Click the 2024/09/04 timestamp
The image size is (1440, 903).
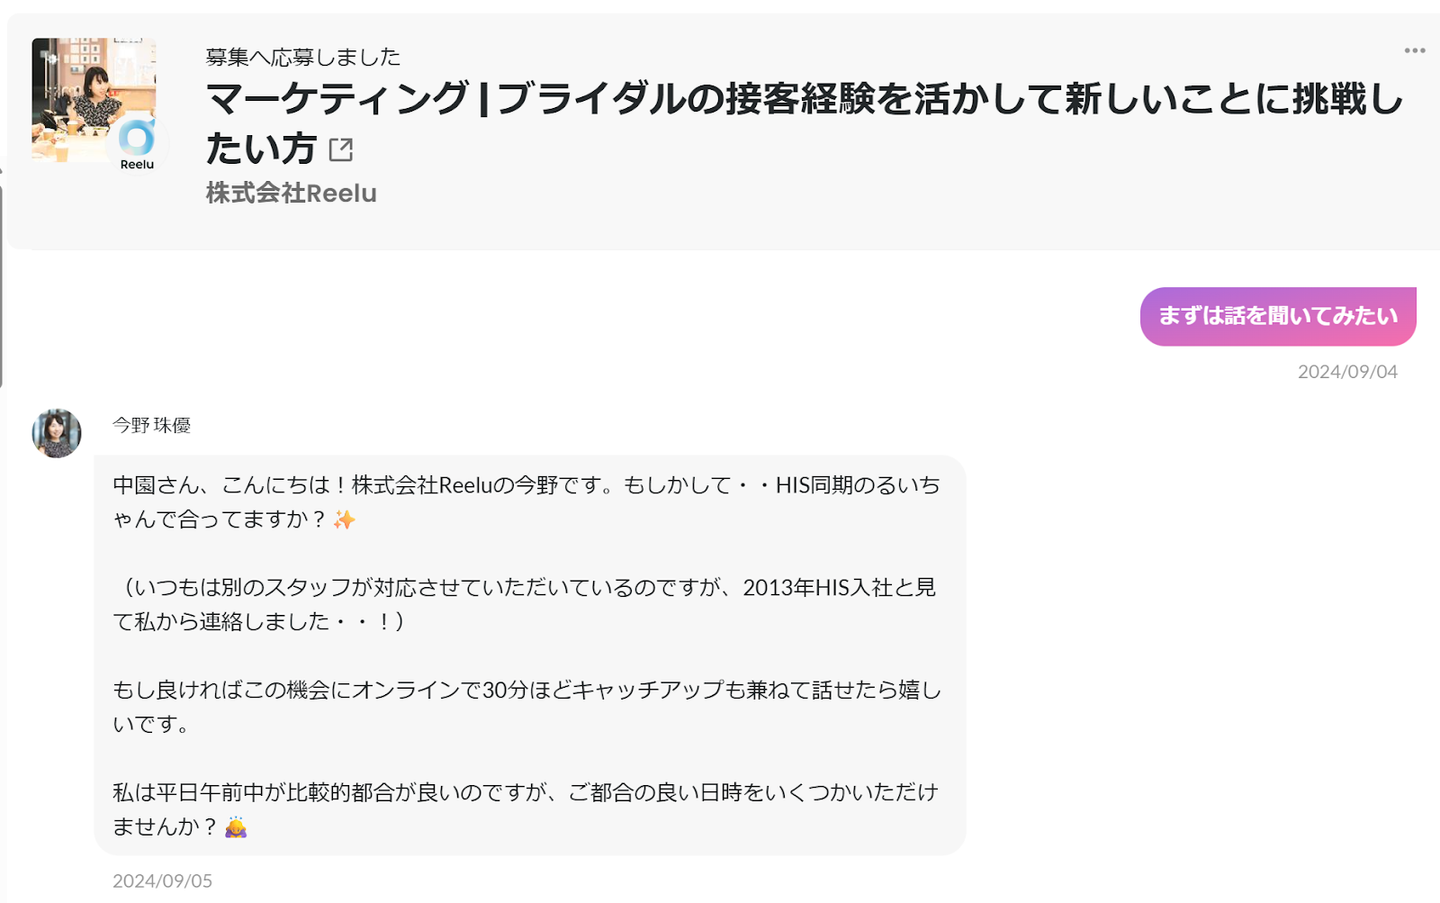[x=1347, y=372]
